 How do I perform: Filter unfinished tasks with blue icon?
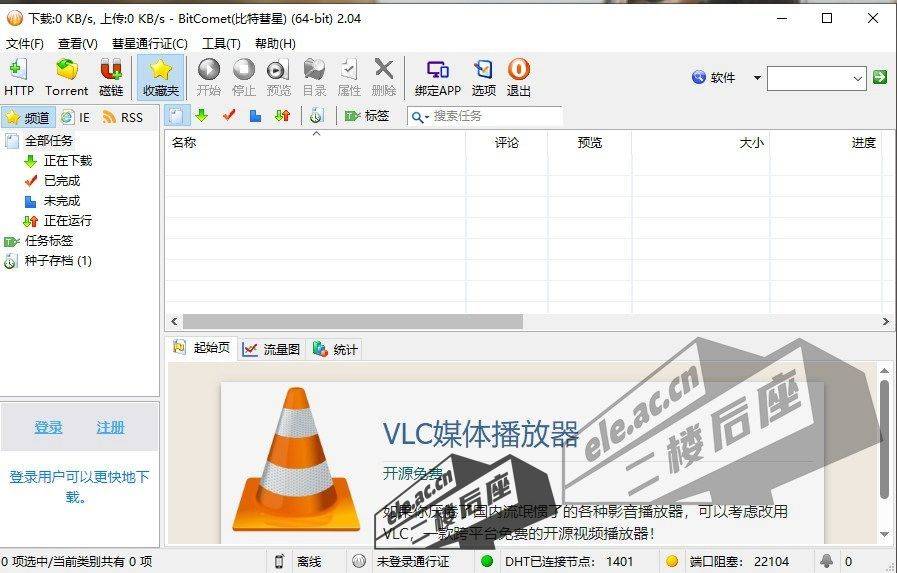tap(256, 116)
